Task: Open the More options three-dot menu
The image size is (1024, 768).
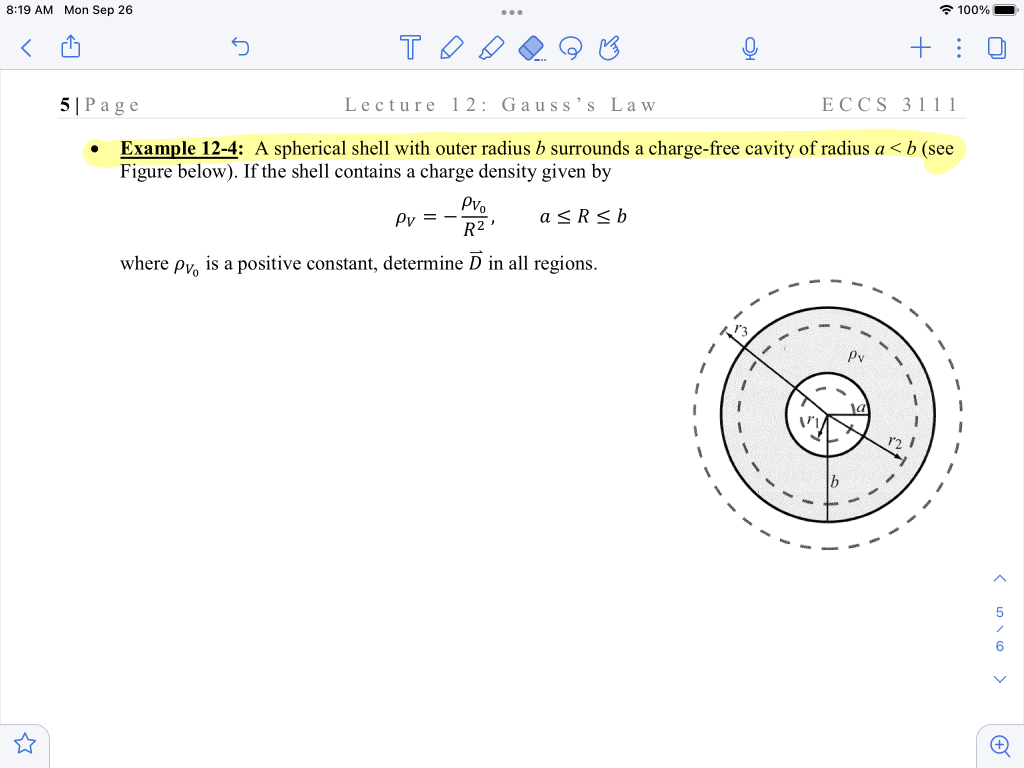Action: coord(958,47)
